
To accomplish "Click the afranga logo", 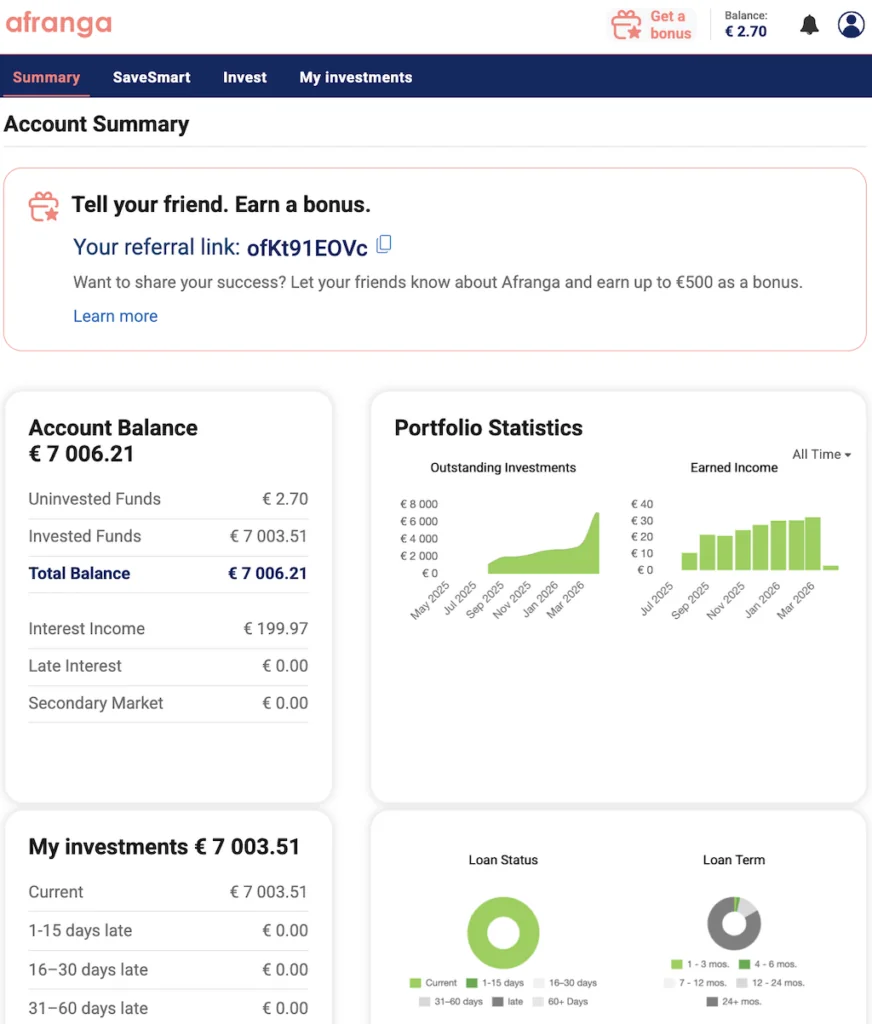I will (58, 24).
